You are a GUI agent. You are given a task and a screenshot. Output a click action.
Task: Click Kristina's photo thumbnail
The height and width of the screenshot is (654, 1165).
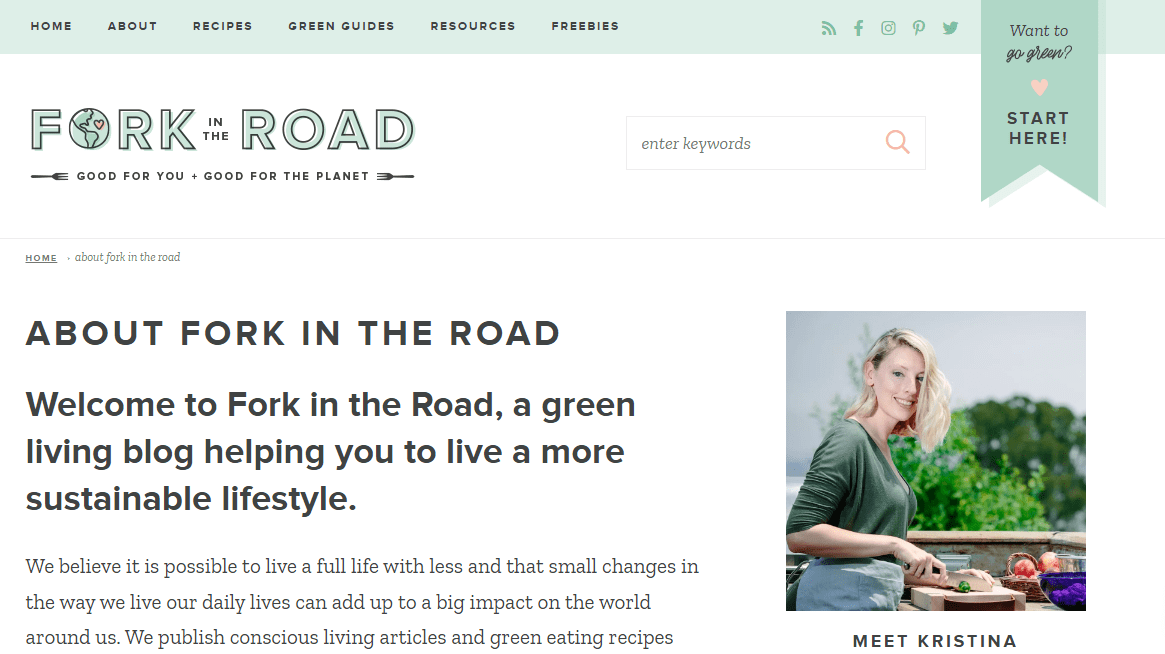935,461
